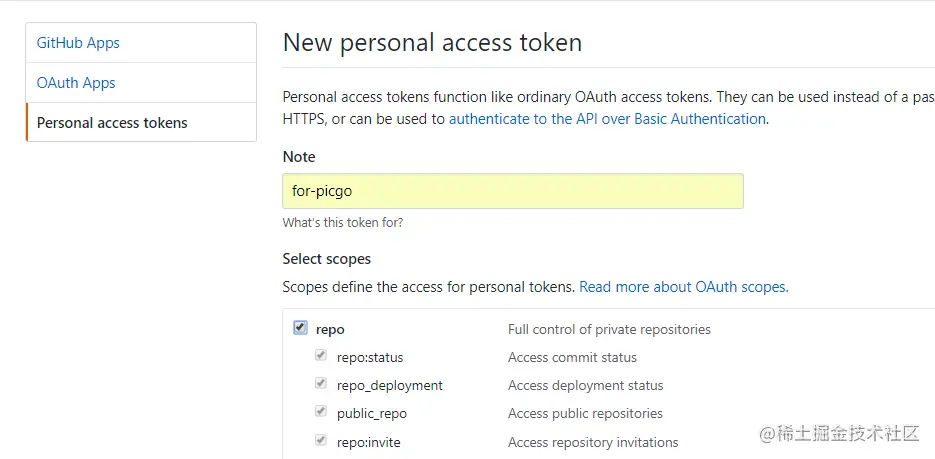Click the repo:status scope label
935x459 pixels.
[x=370, y=358]
